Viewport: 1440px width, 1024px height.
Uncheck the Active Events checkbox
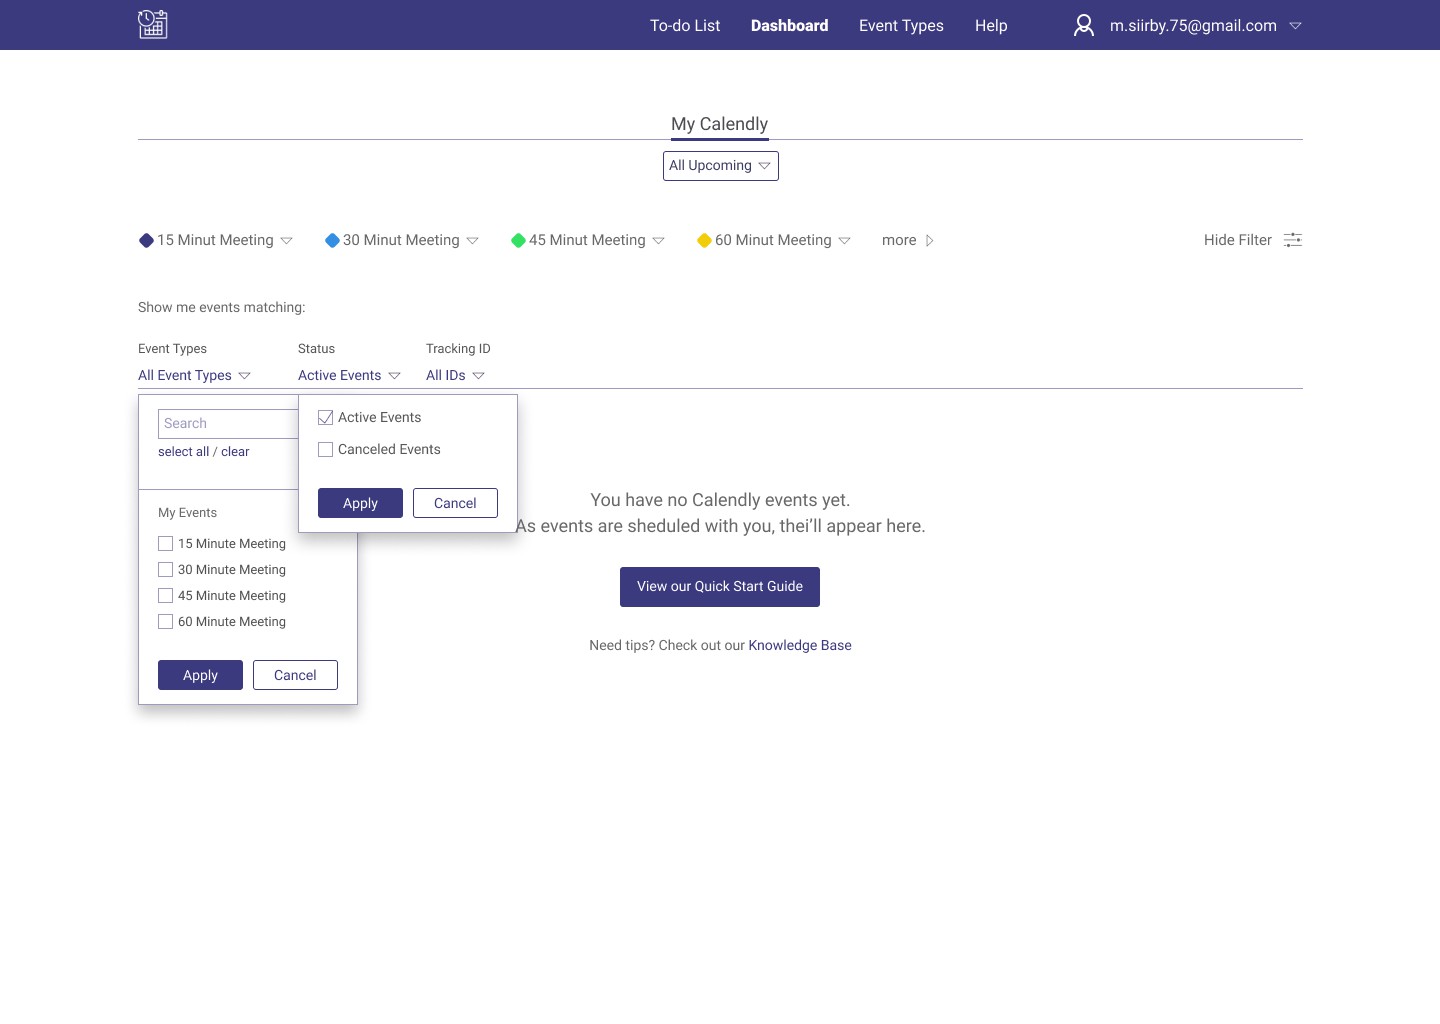pyautogui.click(x=325, y=418)
